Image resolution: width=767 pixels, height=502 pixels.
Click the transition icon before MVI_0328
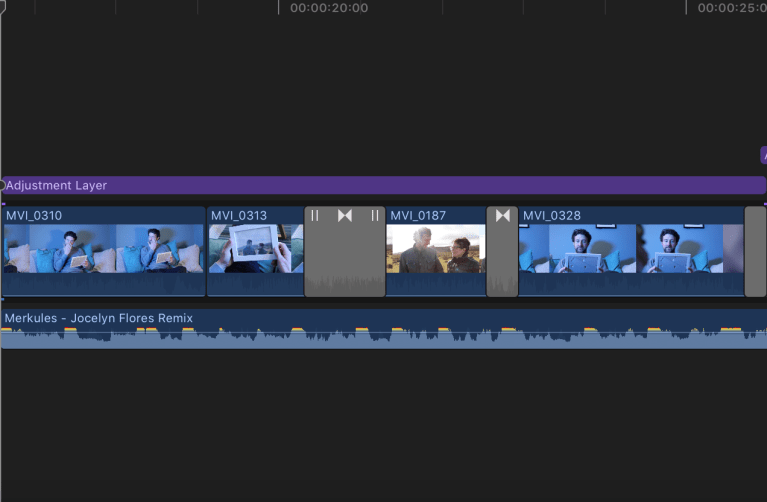point(502,215)
